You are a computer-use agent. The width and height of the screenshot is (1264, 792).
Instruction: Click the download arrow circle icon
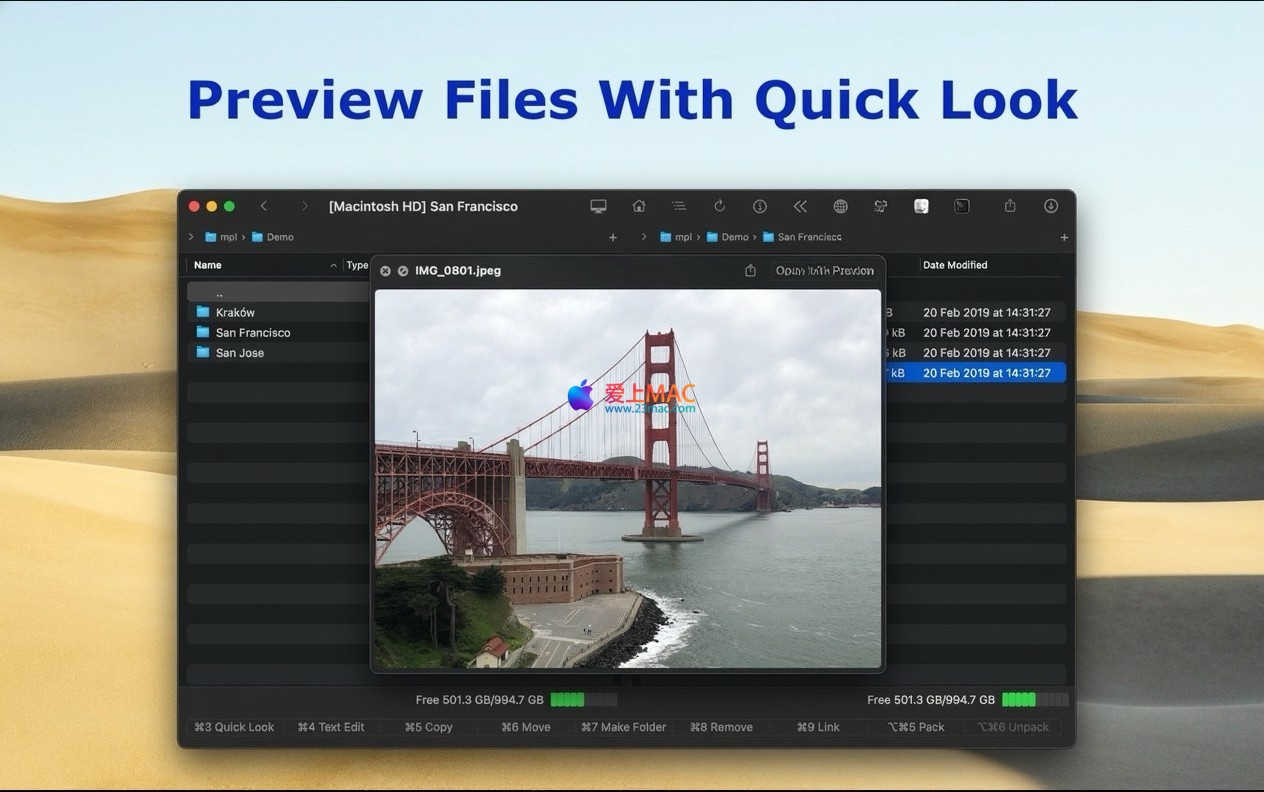click(x=1051, y=206)
